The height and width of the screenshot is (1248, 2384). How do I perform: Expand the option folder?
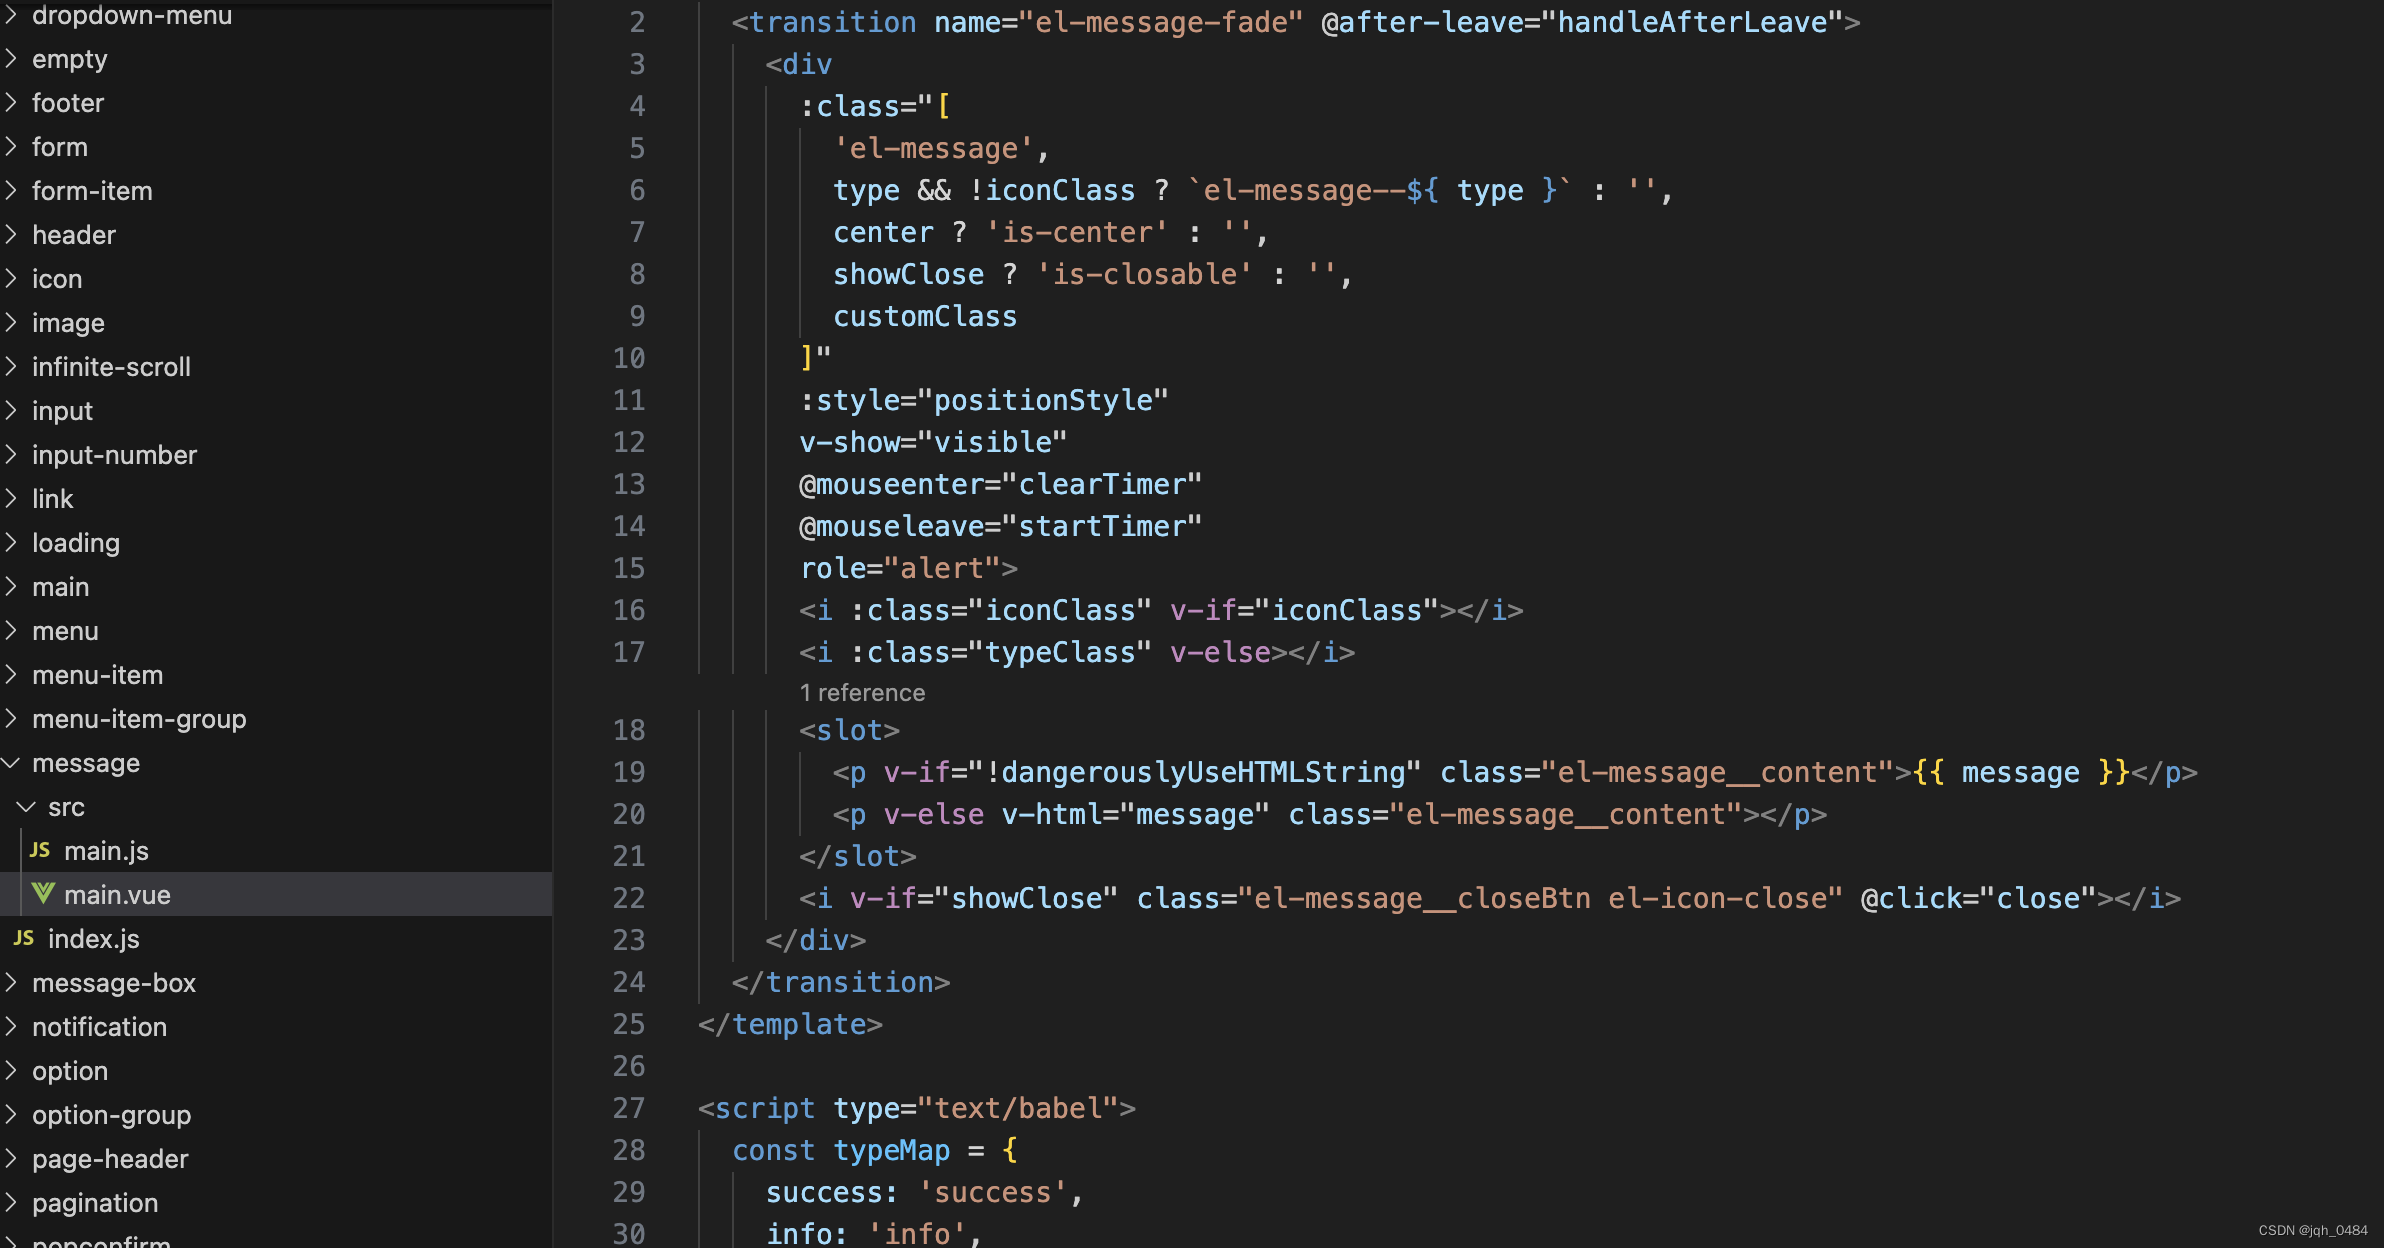click(x=13, y=1072)
